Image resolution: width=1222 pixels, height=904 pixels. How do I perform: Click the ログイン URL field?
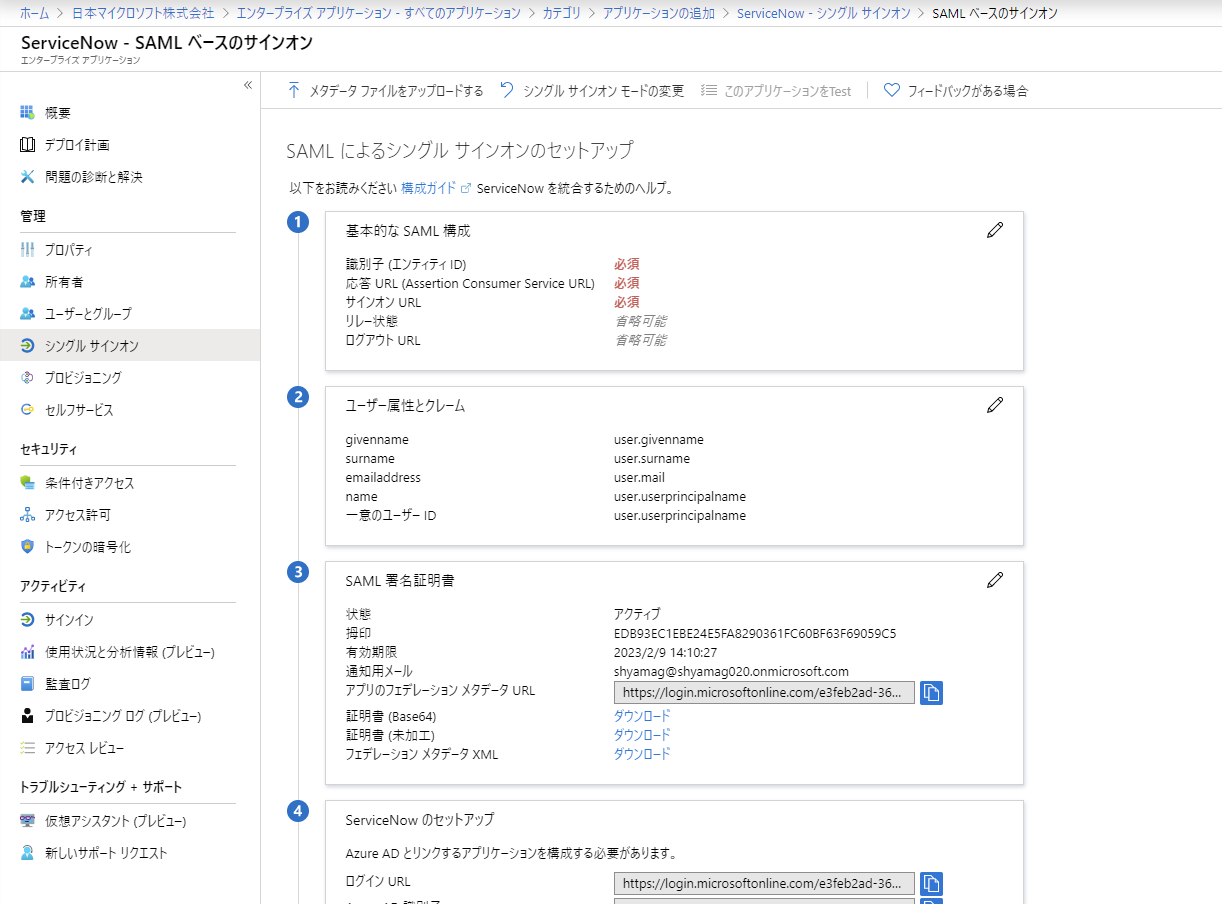pyautogui.click(x=764, y=884)
